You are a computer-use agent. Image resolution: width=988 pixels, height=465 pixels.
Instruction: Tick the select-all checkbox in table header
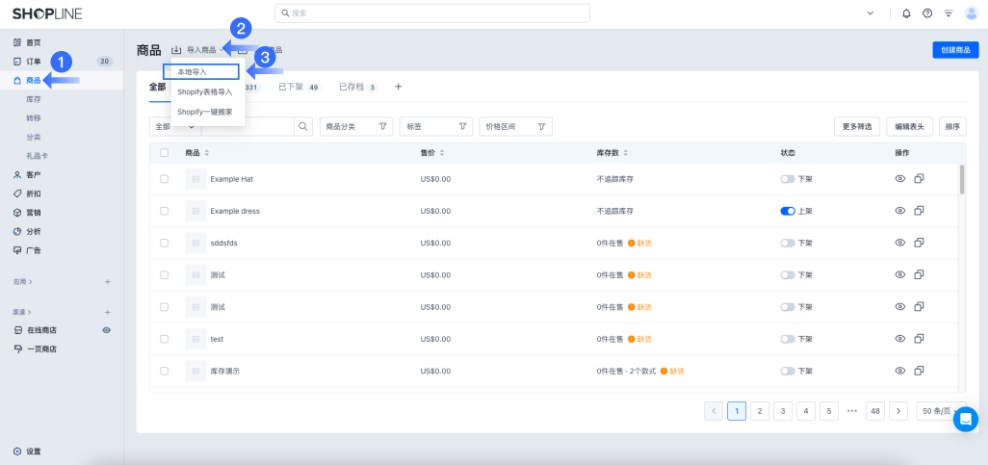pyautogui.click(x=165, y=152)
